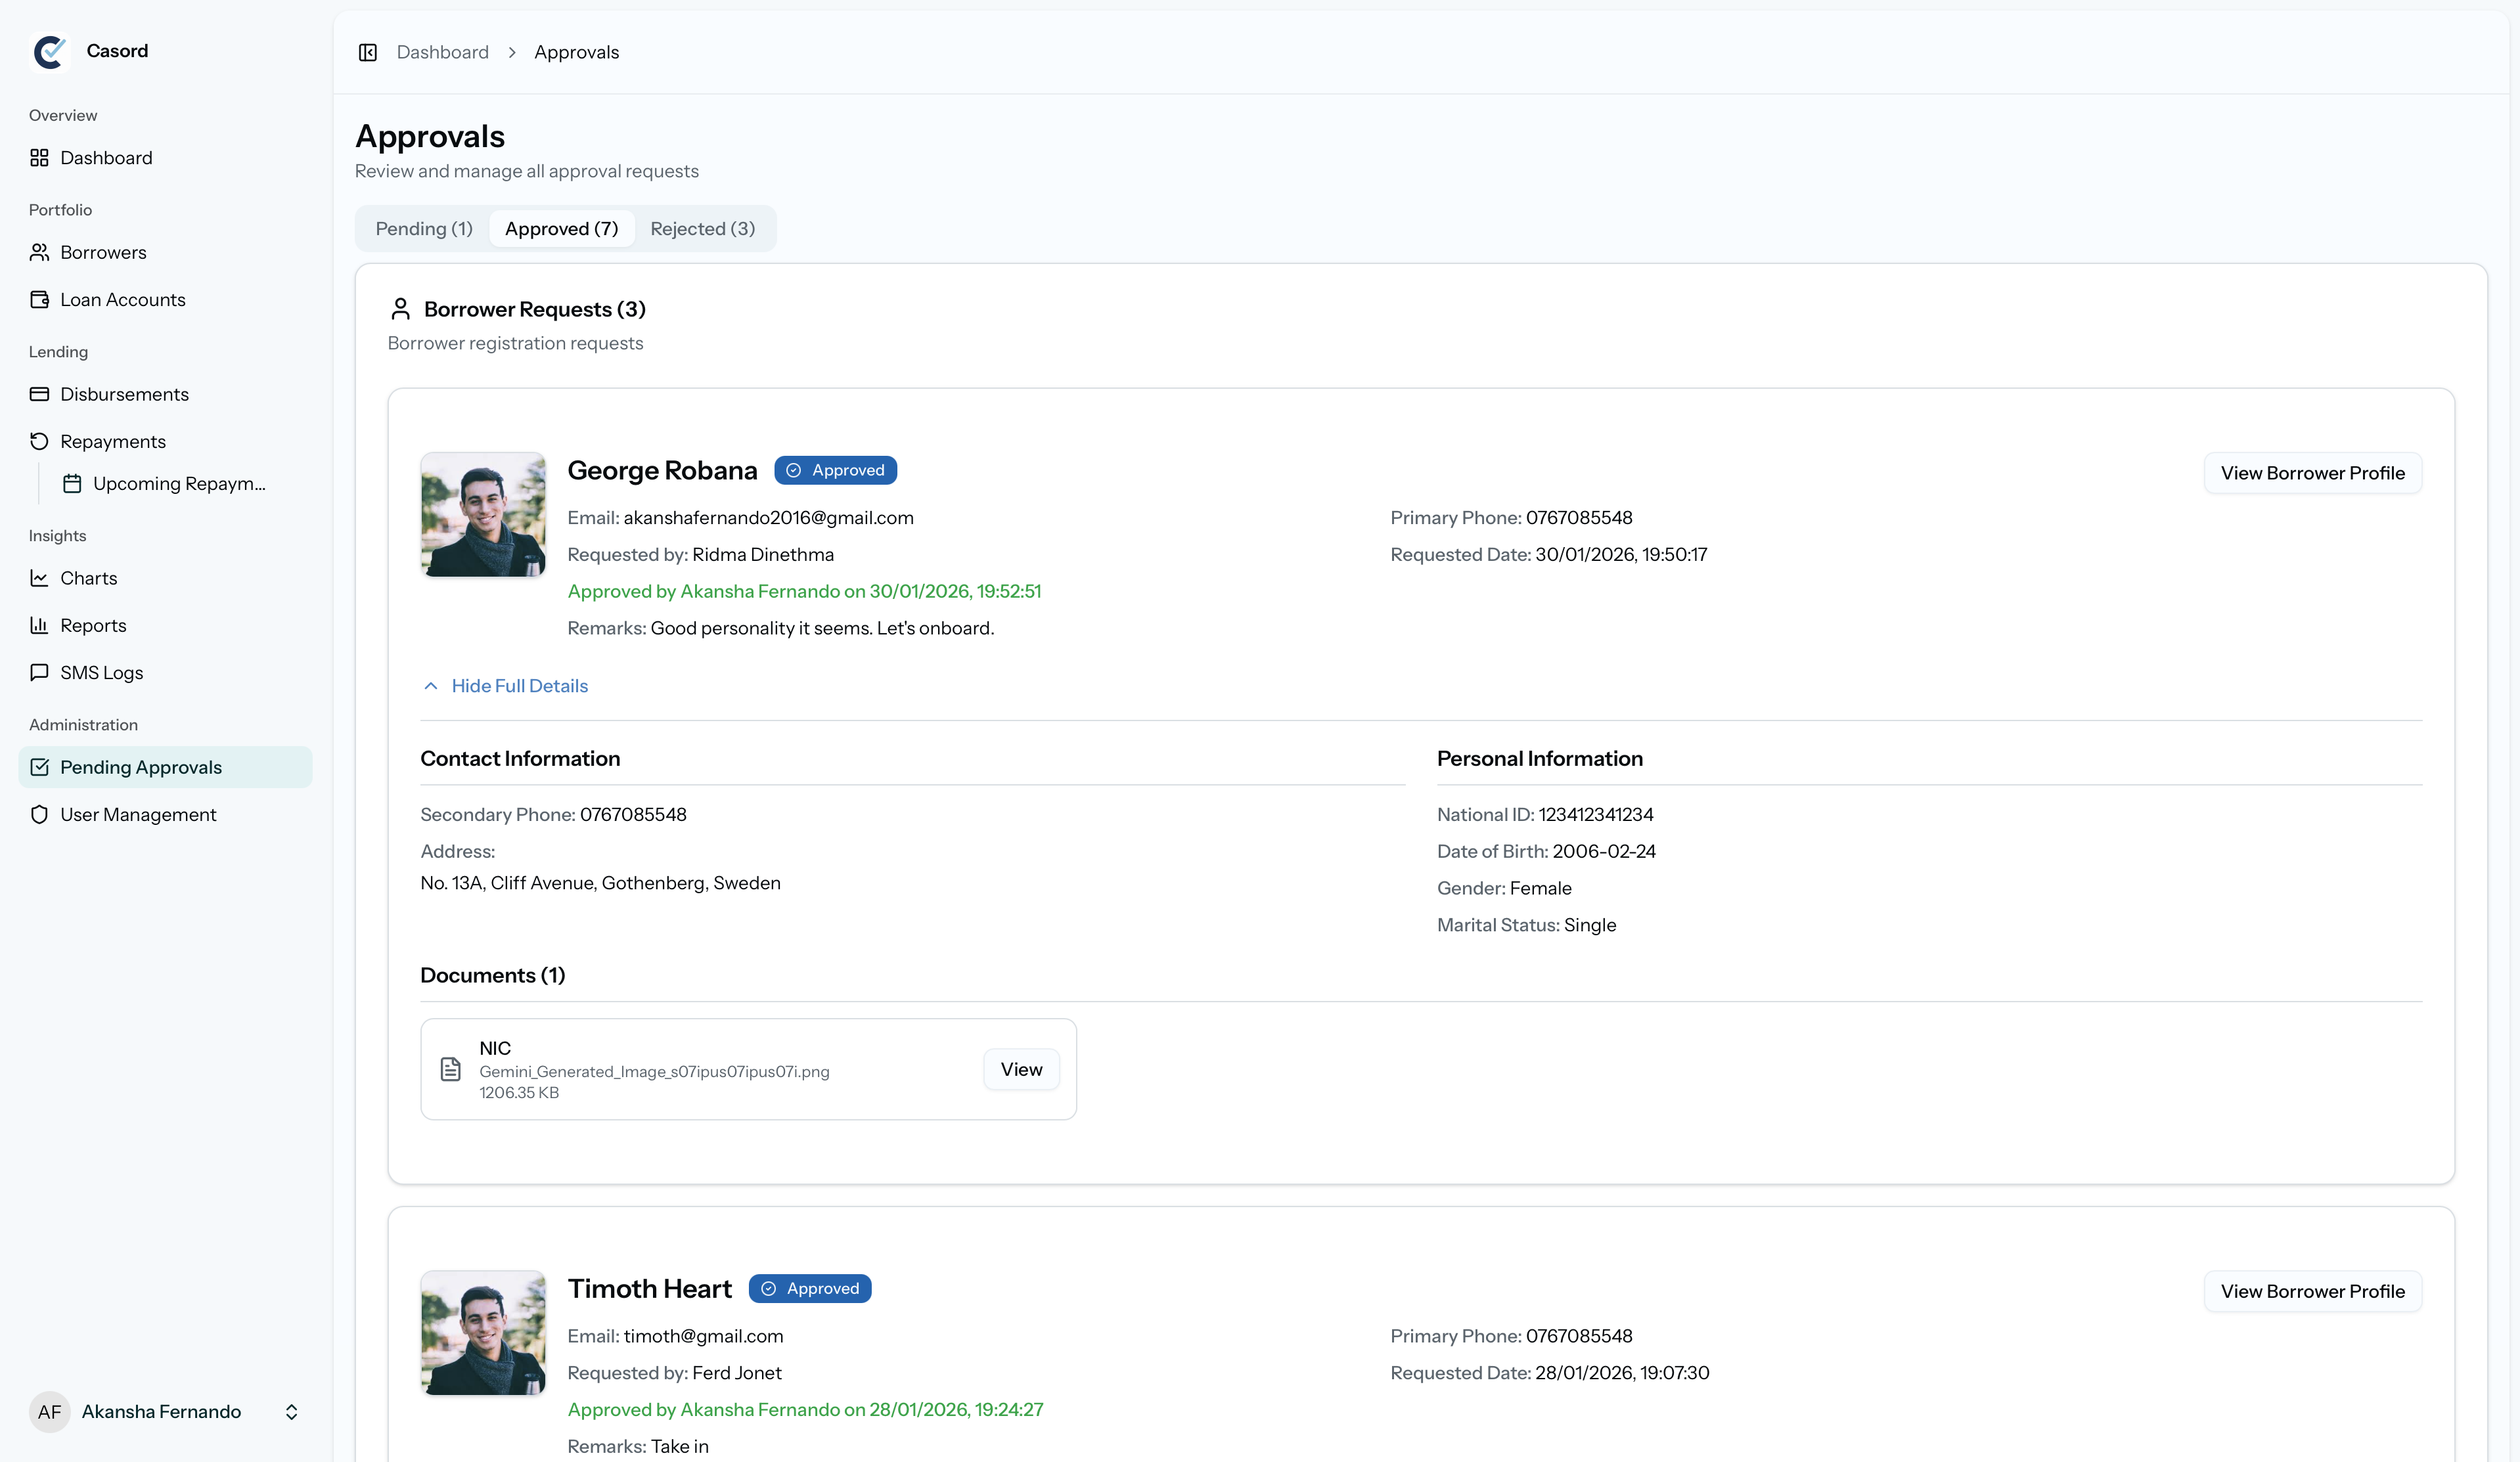
Task: Click the Dashboard breadcrumb link
Action: pyautogui.click(x=442, y=52)
